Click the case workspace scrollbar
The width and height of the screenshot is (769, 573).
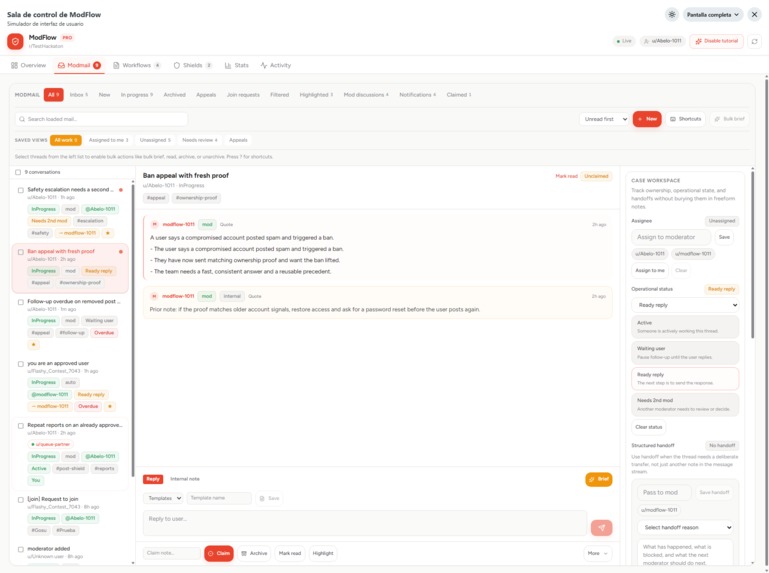click(753, 255)
